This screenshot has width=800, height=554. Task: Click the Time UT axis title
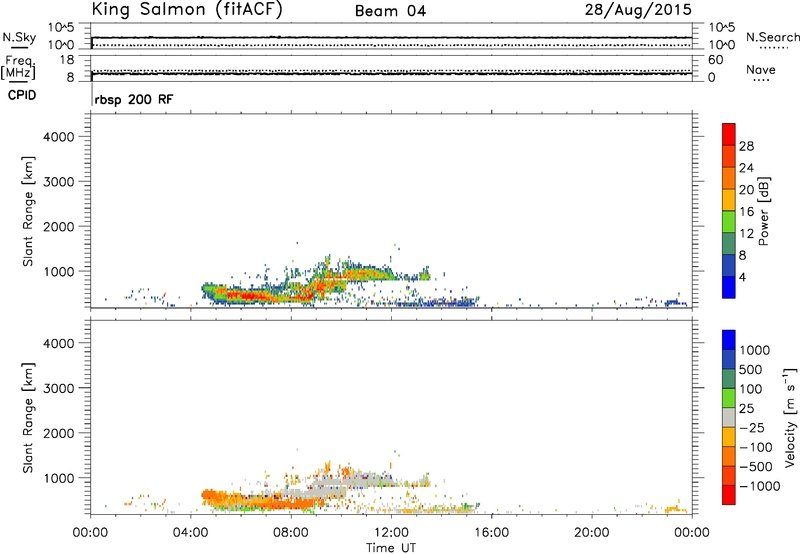391,548
